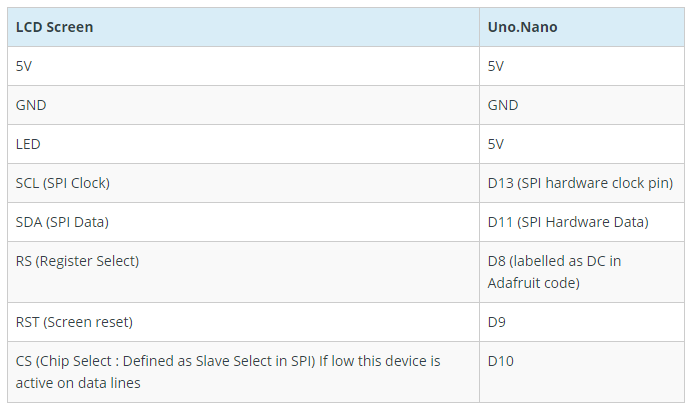Select the 5V cell under LCD Screen
Viewport: 695px width, 410px height.
click(x=243, y=66)
